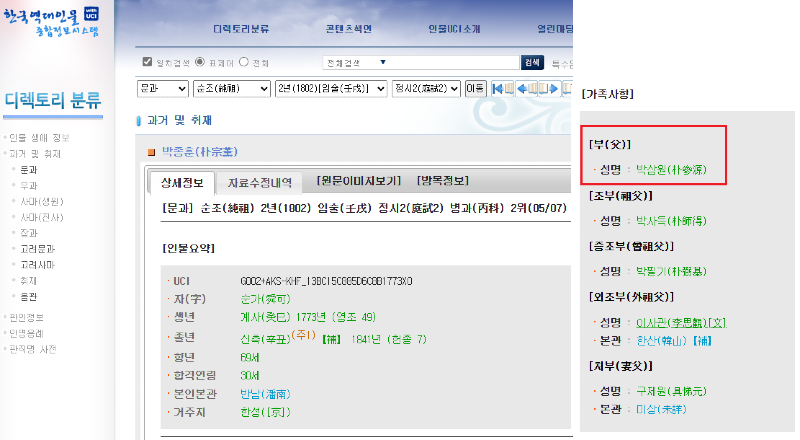
Task: Click the 반남(潘南) clan origin link
Action: pyautogui.click(x=265, y=394)
